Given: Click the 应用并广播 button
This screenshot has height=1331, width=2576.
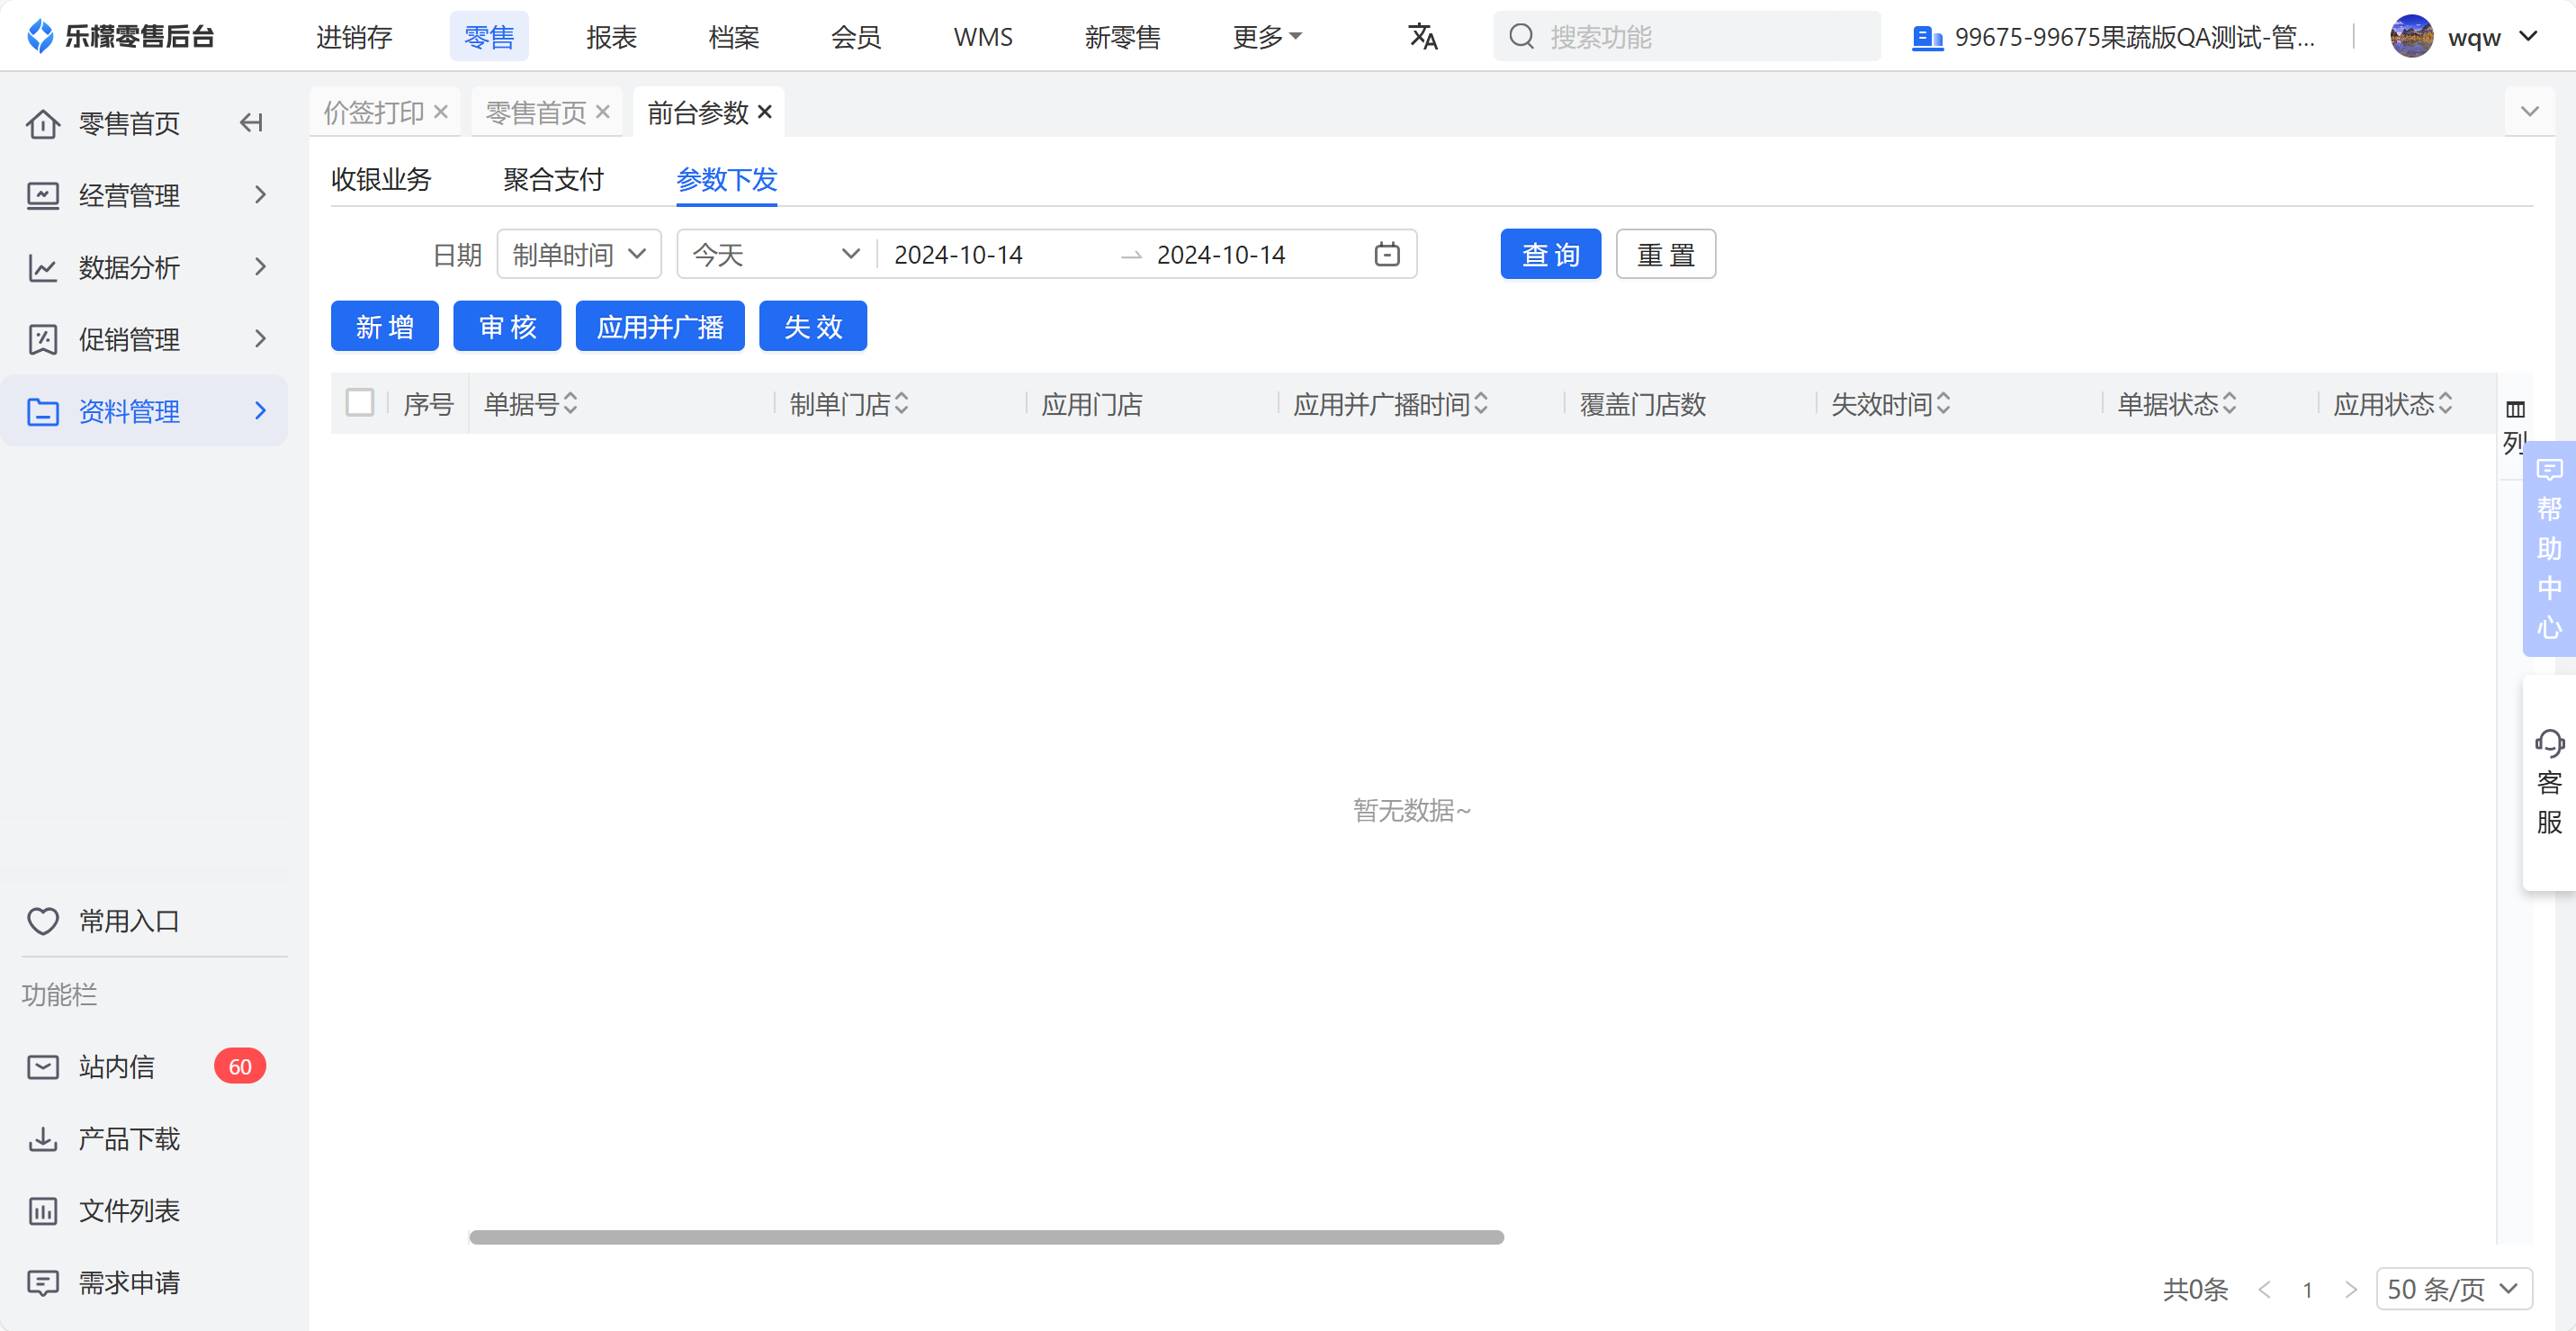Looking at the screenshot, I should click(x=660, y=326).
